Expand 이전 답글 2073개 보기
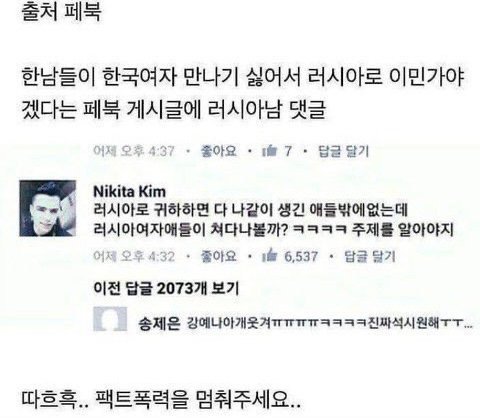 pyautogui.click(x=166, y=288)
